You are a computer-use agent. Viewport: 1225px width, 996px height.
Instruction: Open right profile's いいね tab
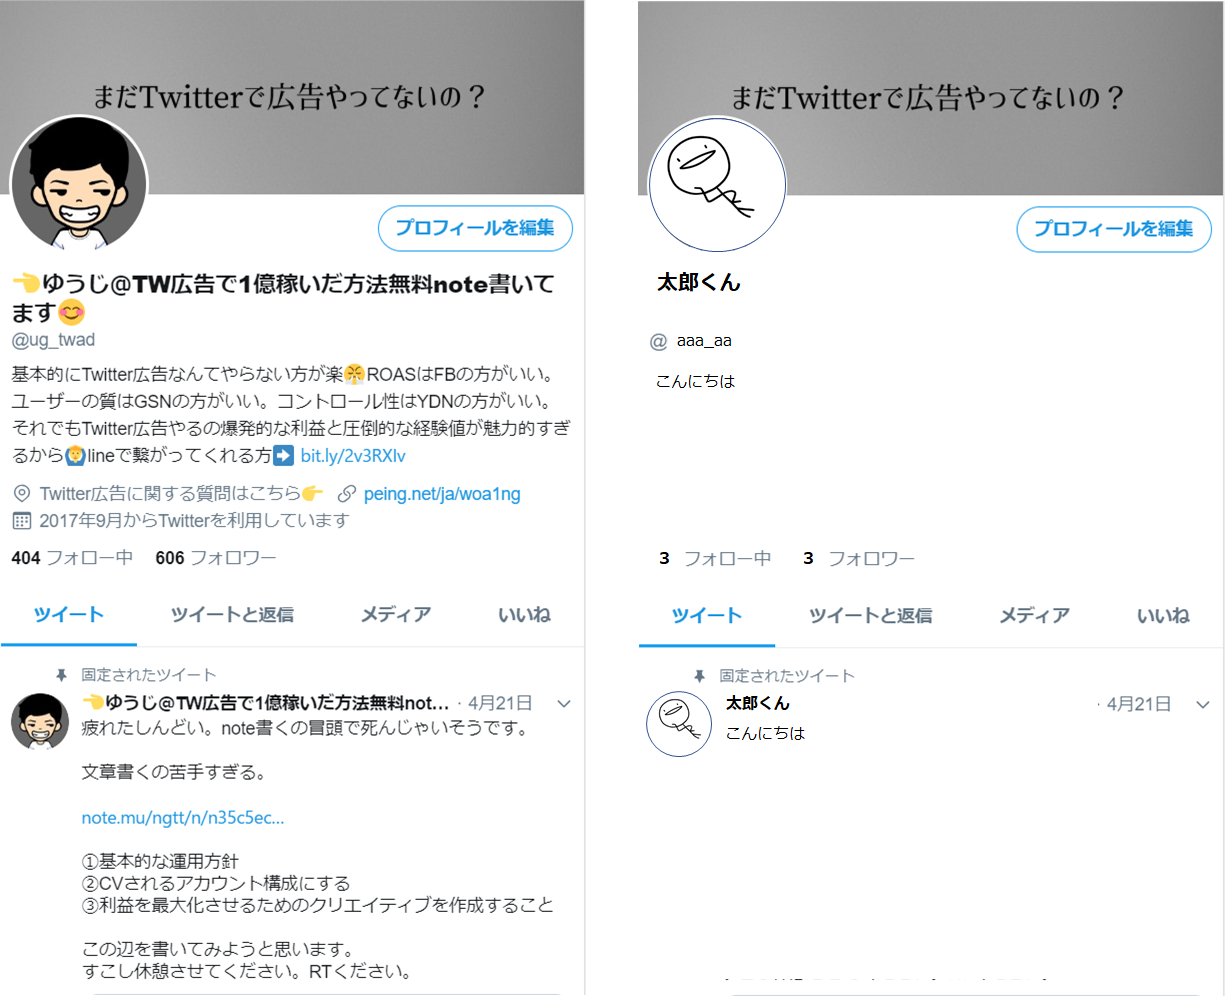tap(1163, 616)
